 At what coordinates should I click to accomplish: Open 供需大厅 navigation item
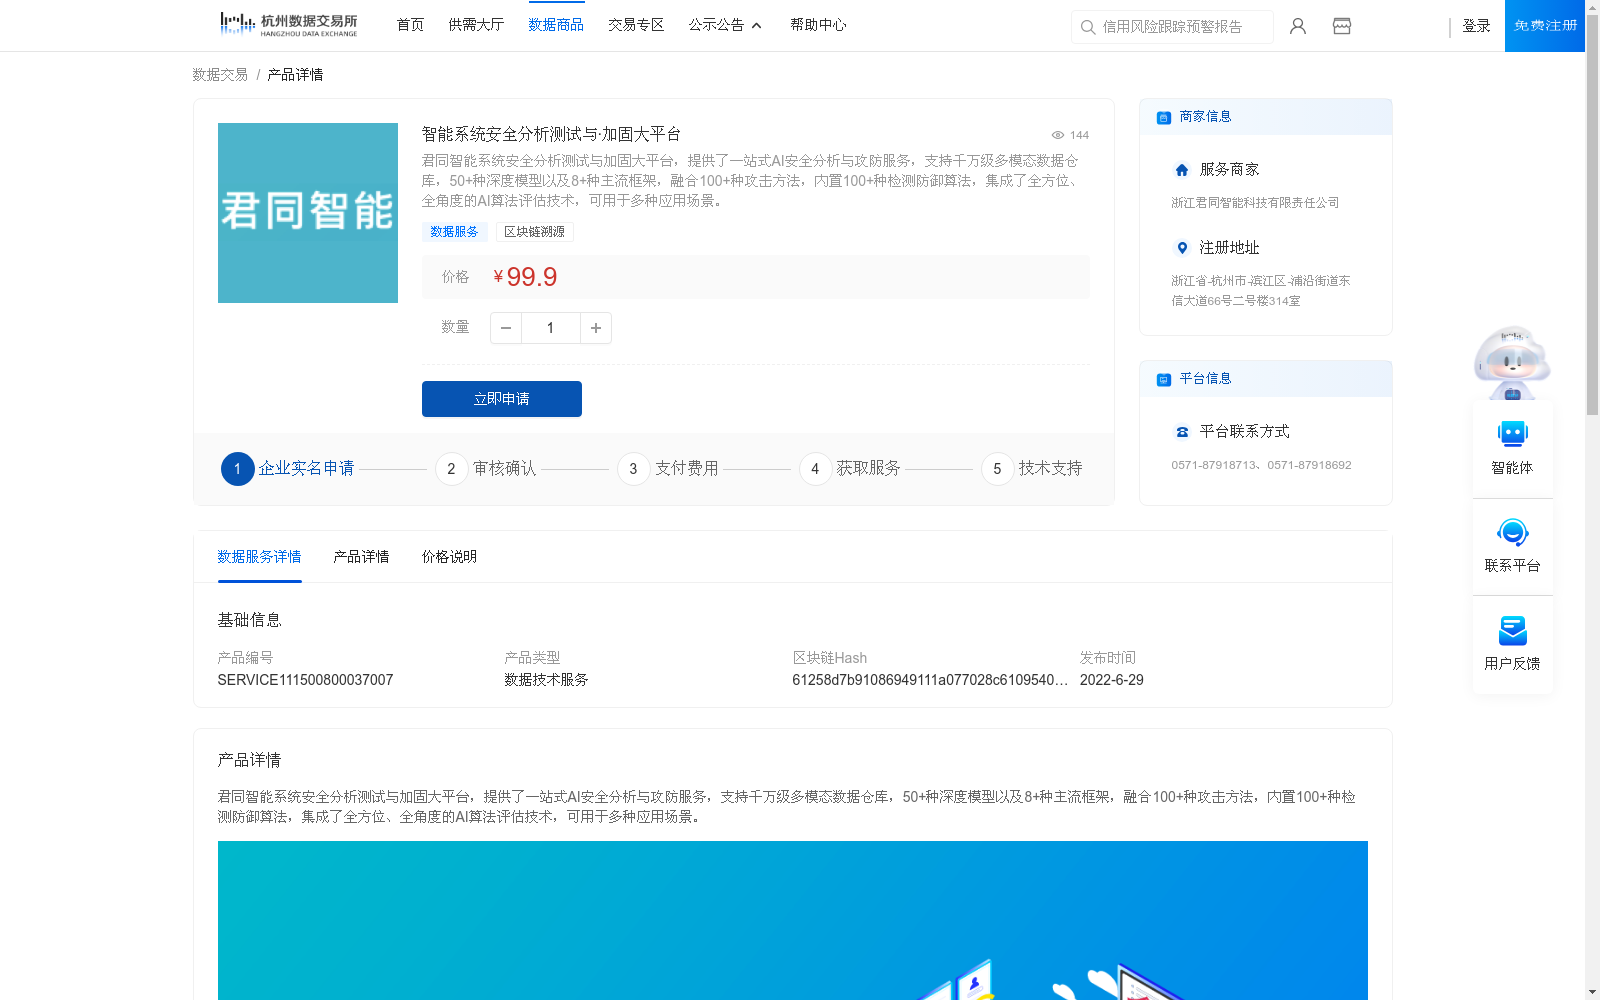476,25
